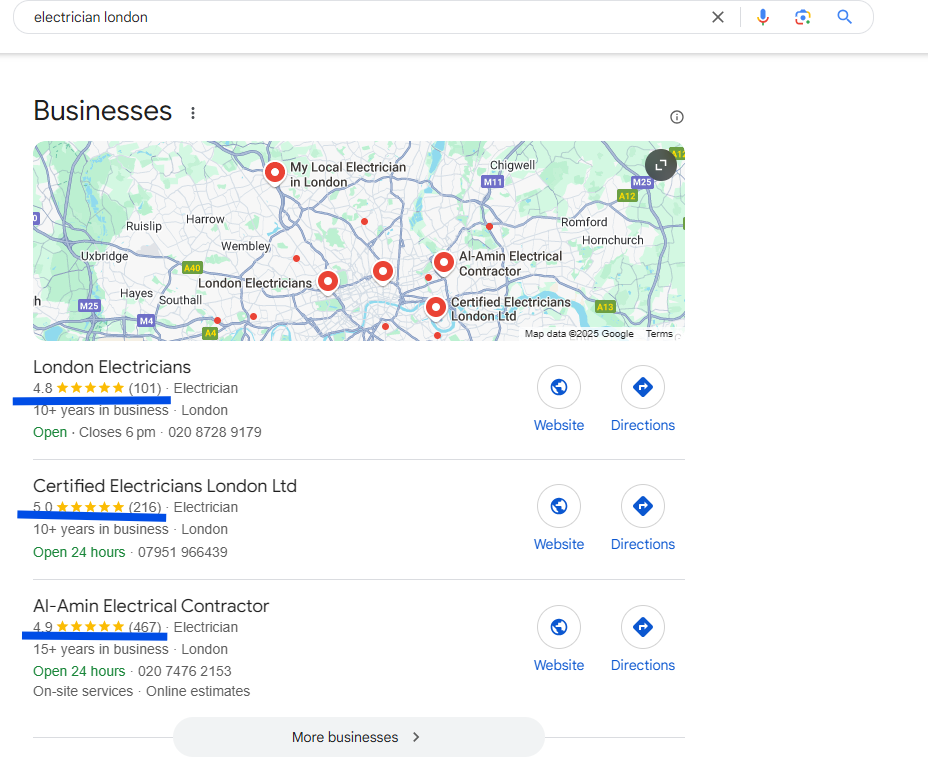Viewport: 928px width, 766px height.
Task: Click the 4.9 rating with 467 reviews
Action: coord(97,627)
